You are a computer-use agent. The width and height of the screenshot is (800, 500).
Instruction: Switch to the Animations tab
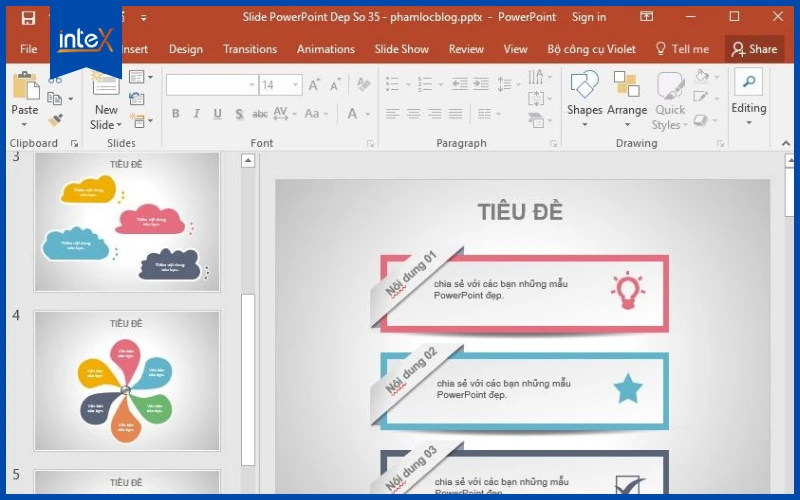click(326, 49)
